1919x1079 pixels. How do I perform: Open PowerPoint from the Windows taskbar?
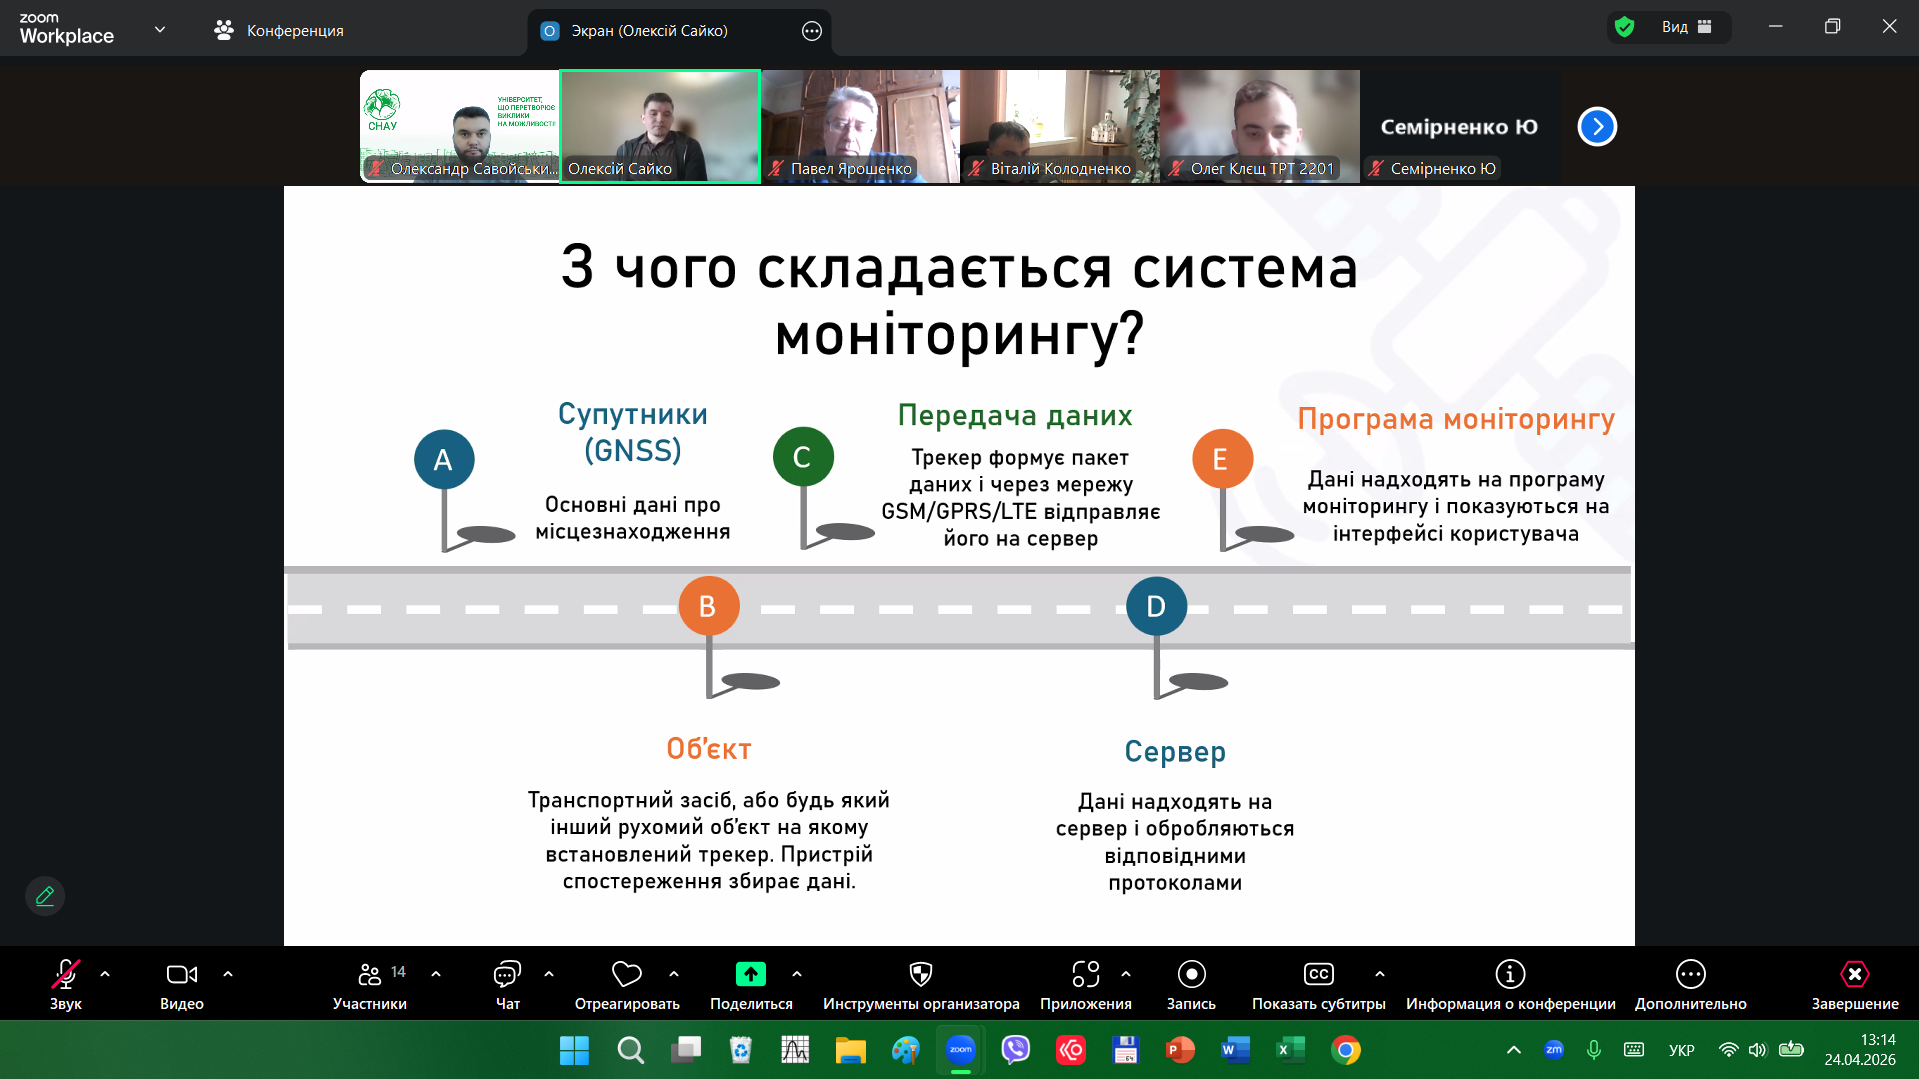point(1180,1050)
